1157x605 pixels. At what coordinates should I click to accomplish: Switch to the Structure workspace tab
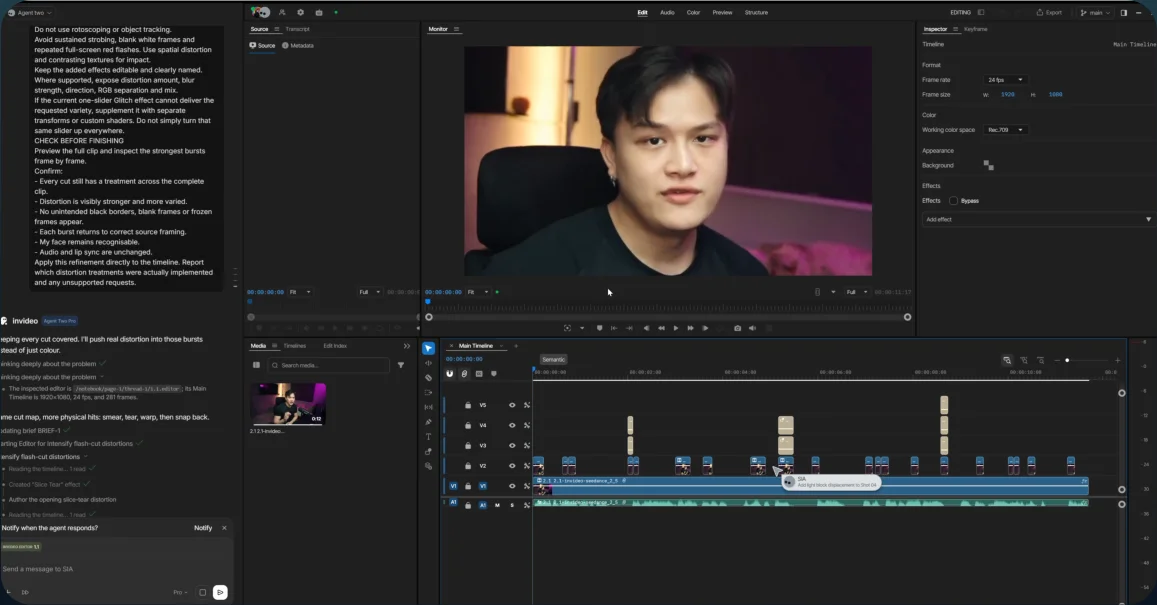756,13
